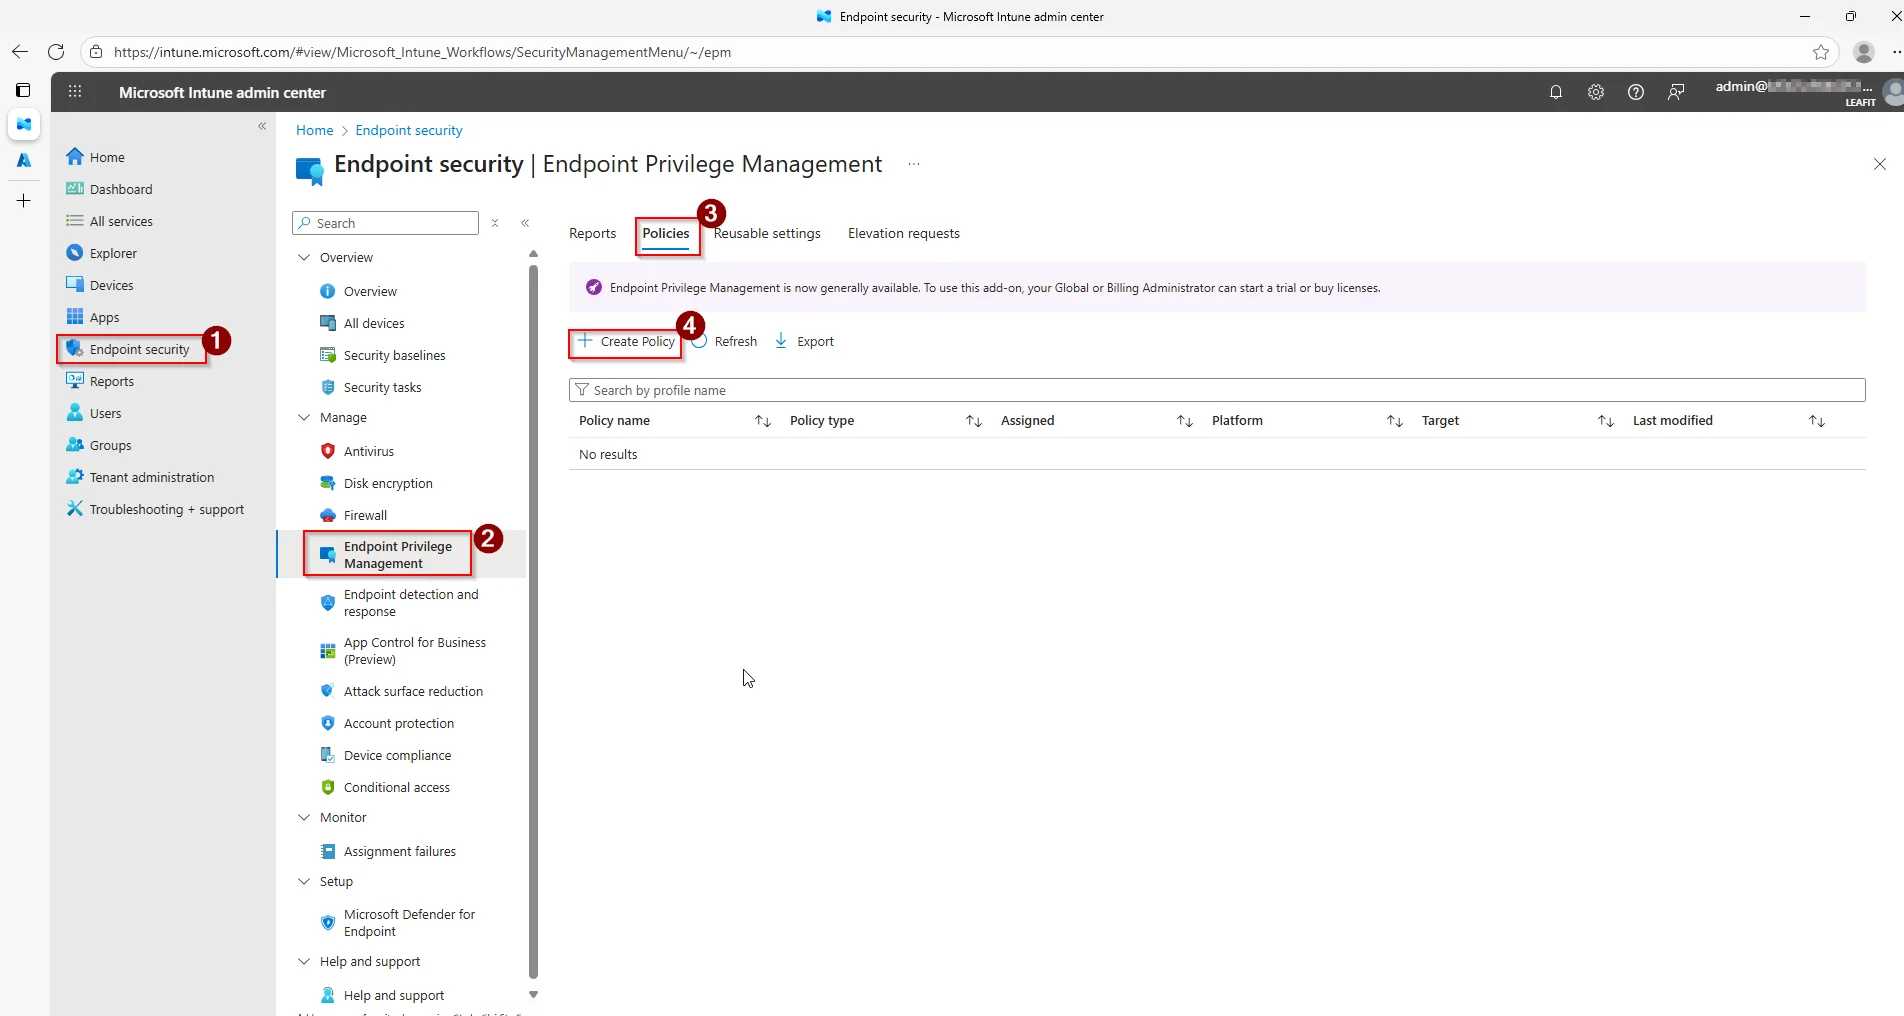Sort by Policy name column
This screenshot has height=1016, width=1904.
[x=763, y=421]
